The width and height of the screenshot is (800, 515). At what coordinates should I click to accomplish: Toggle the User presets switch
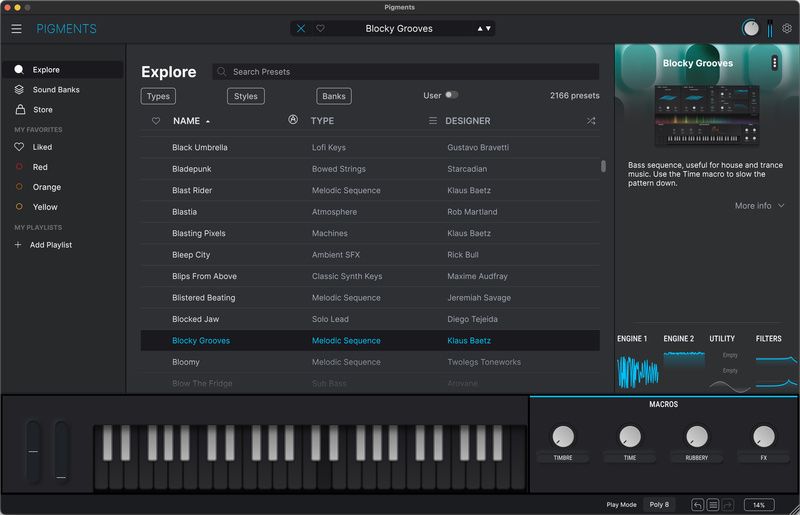(x=452, y=95)
